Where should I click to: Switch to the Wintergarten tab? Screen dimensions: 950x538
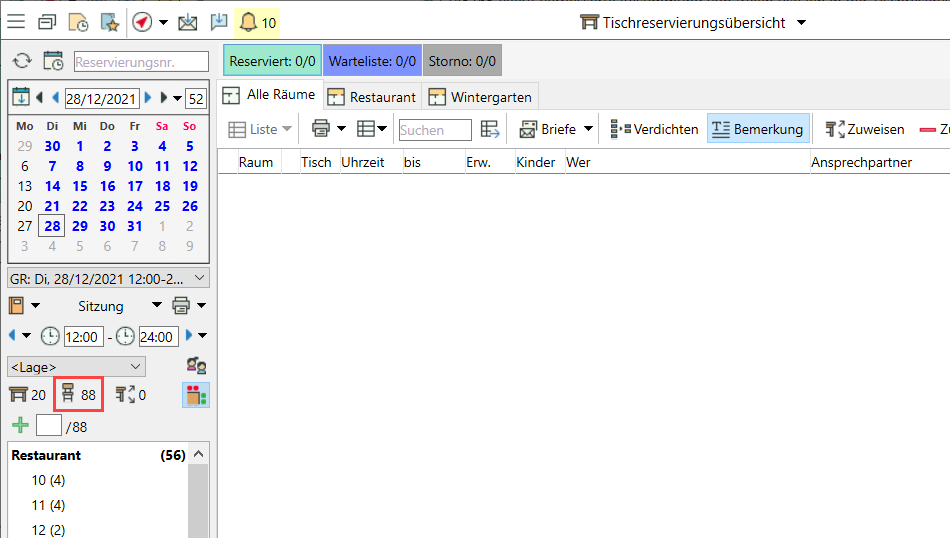[481, 97]
